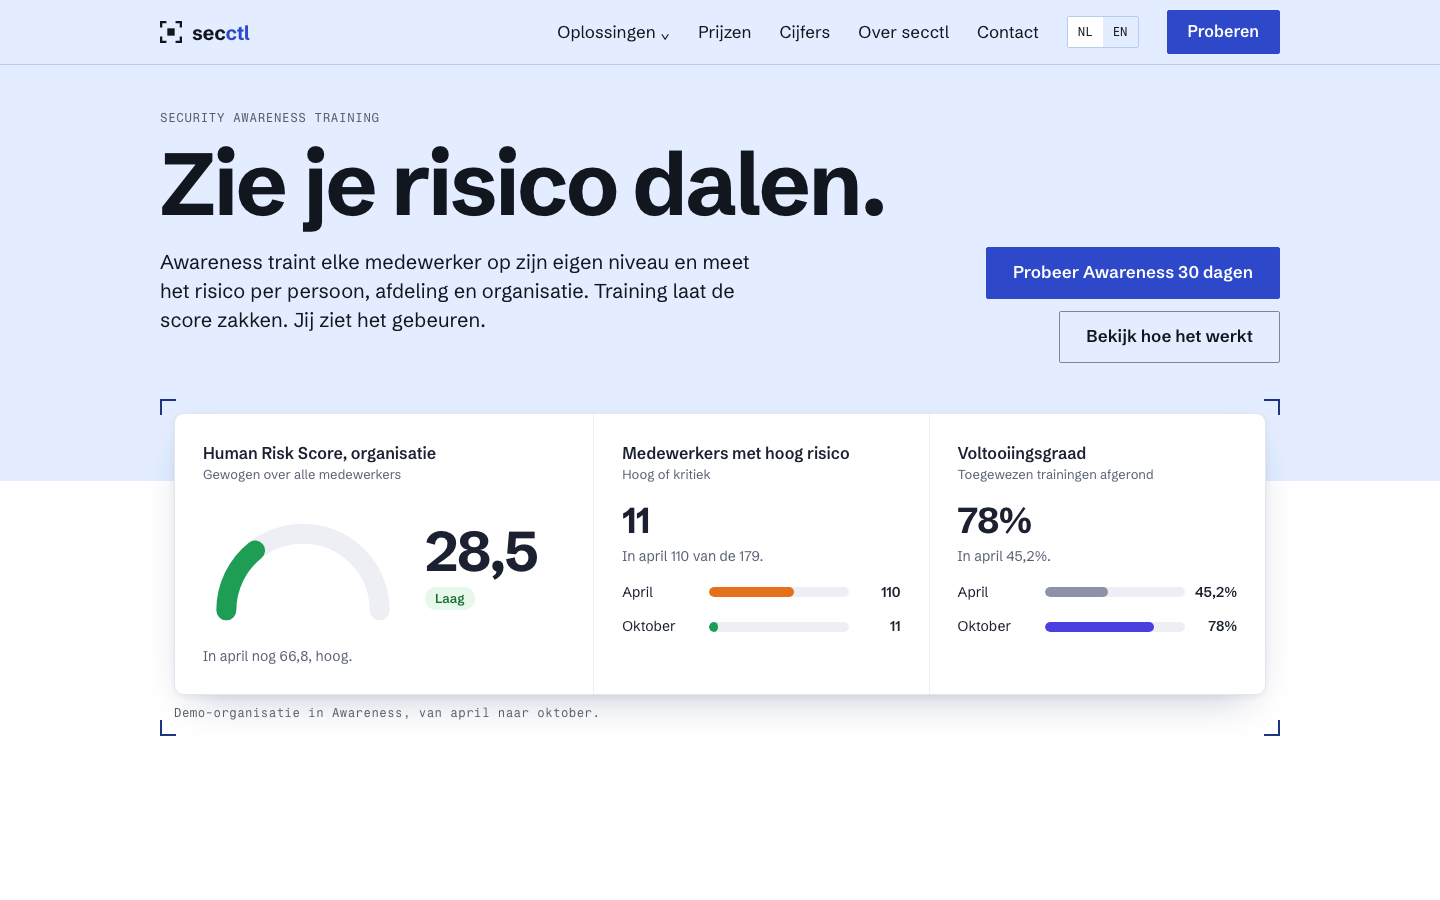
Task: Click the Oktober high-risk progress bar
Action: click(779, 627)
